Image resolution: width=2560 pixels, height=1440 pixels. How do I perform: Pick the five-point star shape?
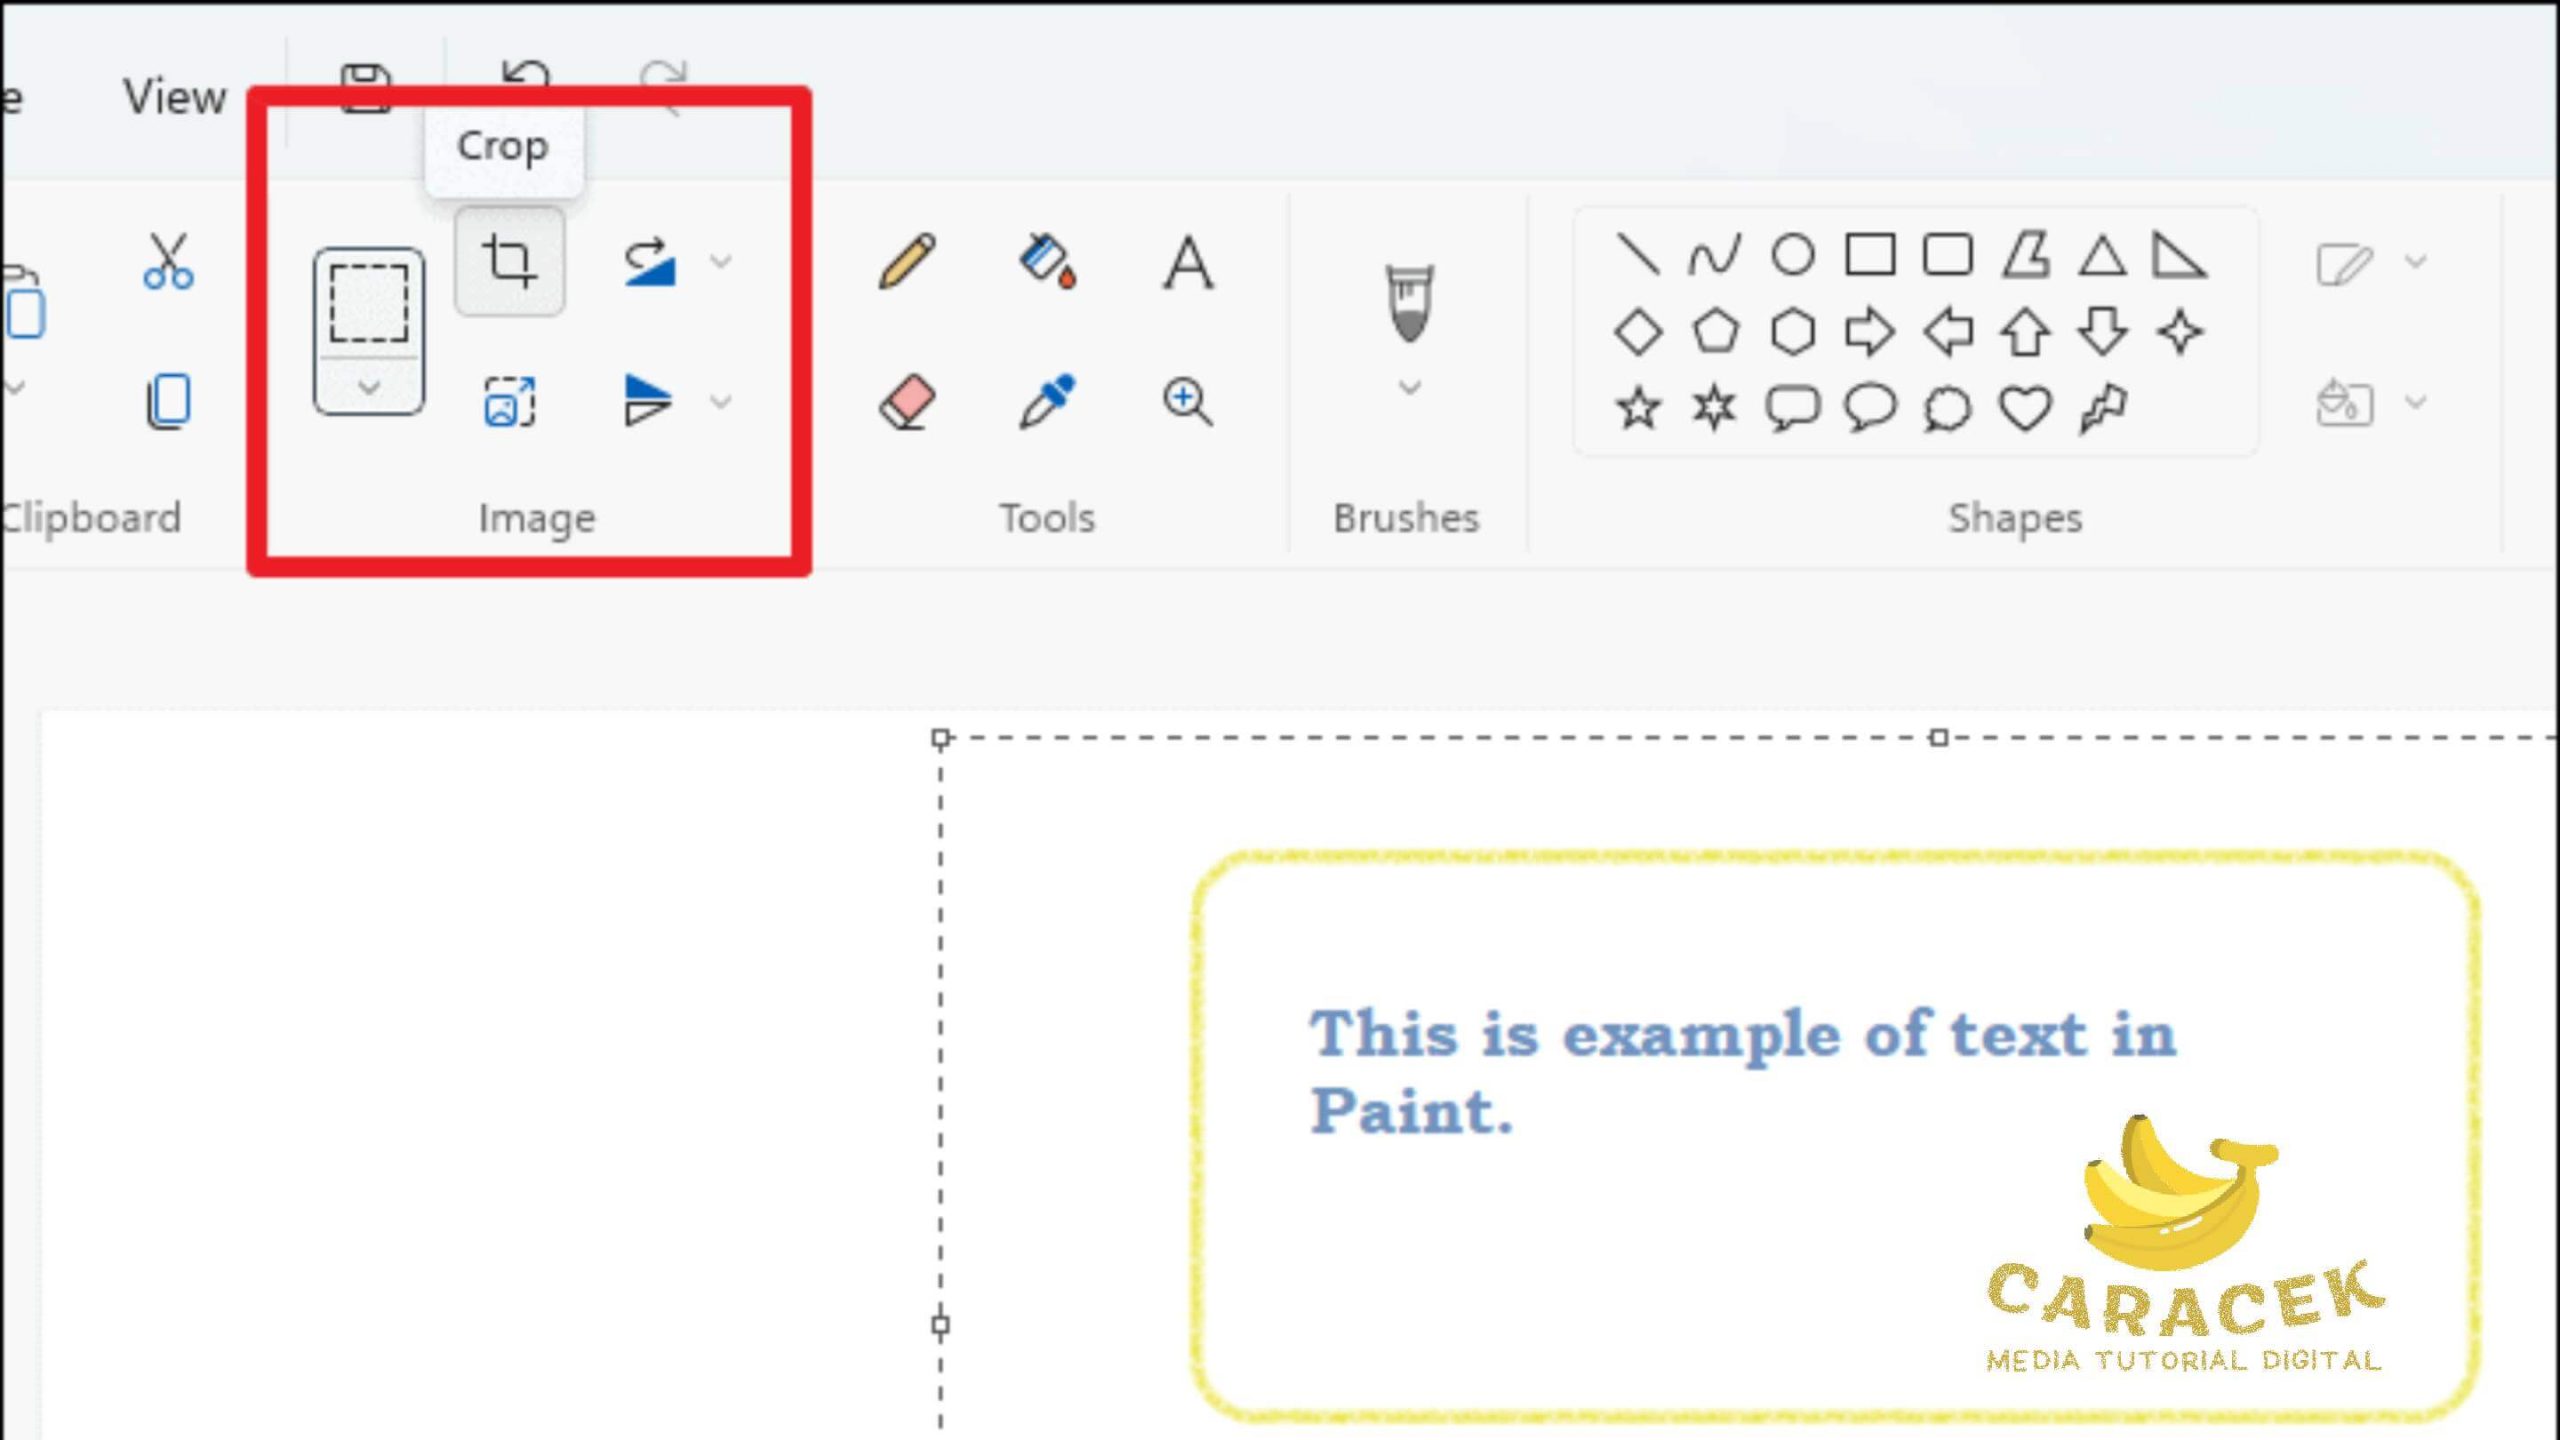coord(1638,408)
